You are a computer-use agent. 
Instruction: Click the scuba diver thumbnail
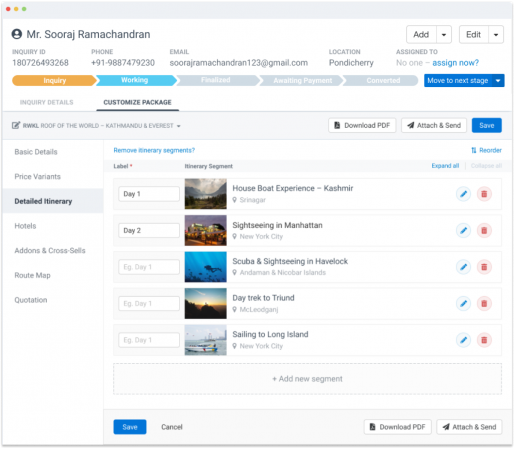coord(206,267)
